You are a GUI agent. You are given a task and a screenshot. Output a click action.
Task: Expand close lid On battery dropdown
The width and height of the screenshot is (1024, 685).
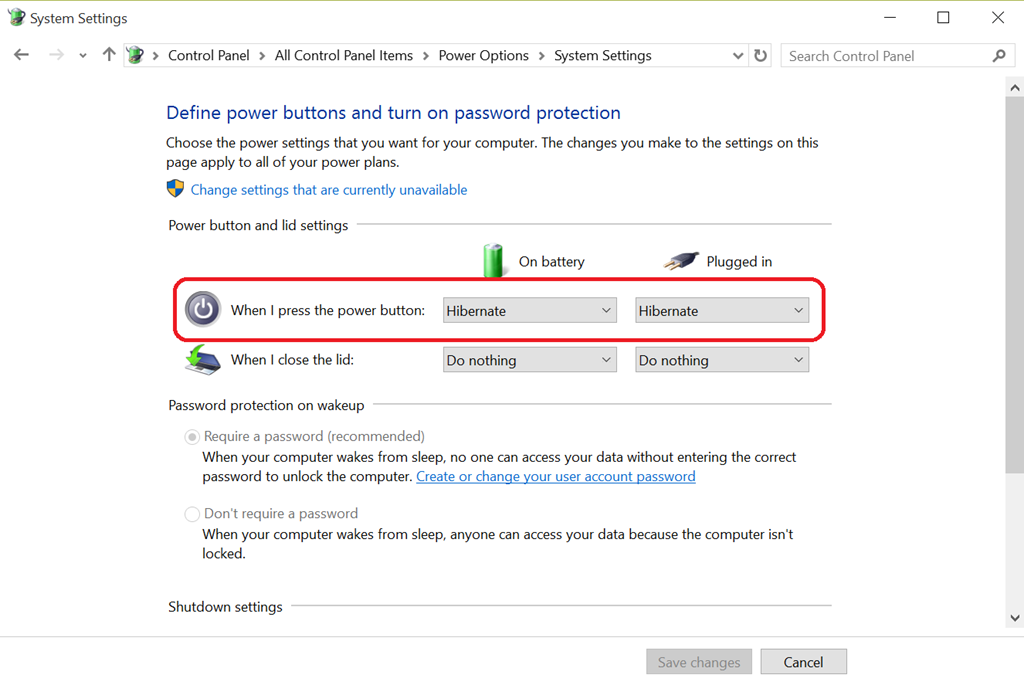click(529, 360)
